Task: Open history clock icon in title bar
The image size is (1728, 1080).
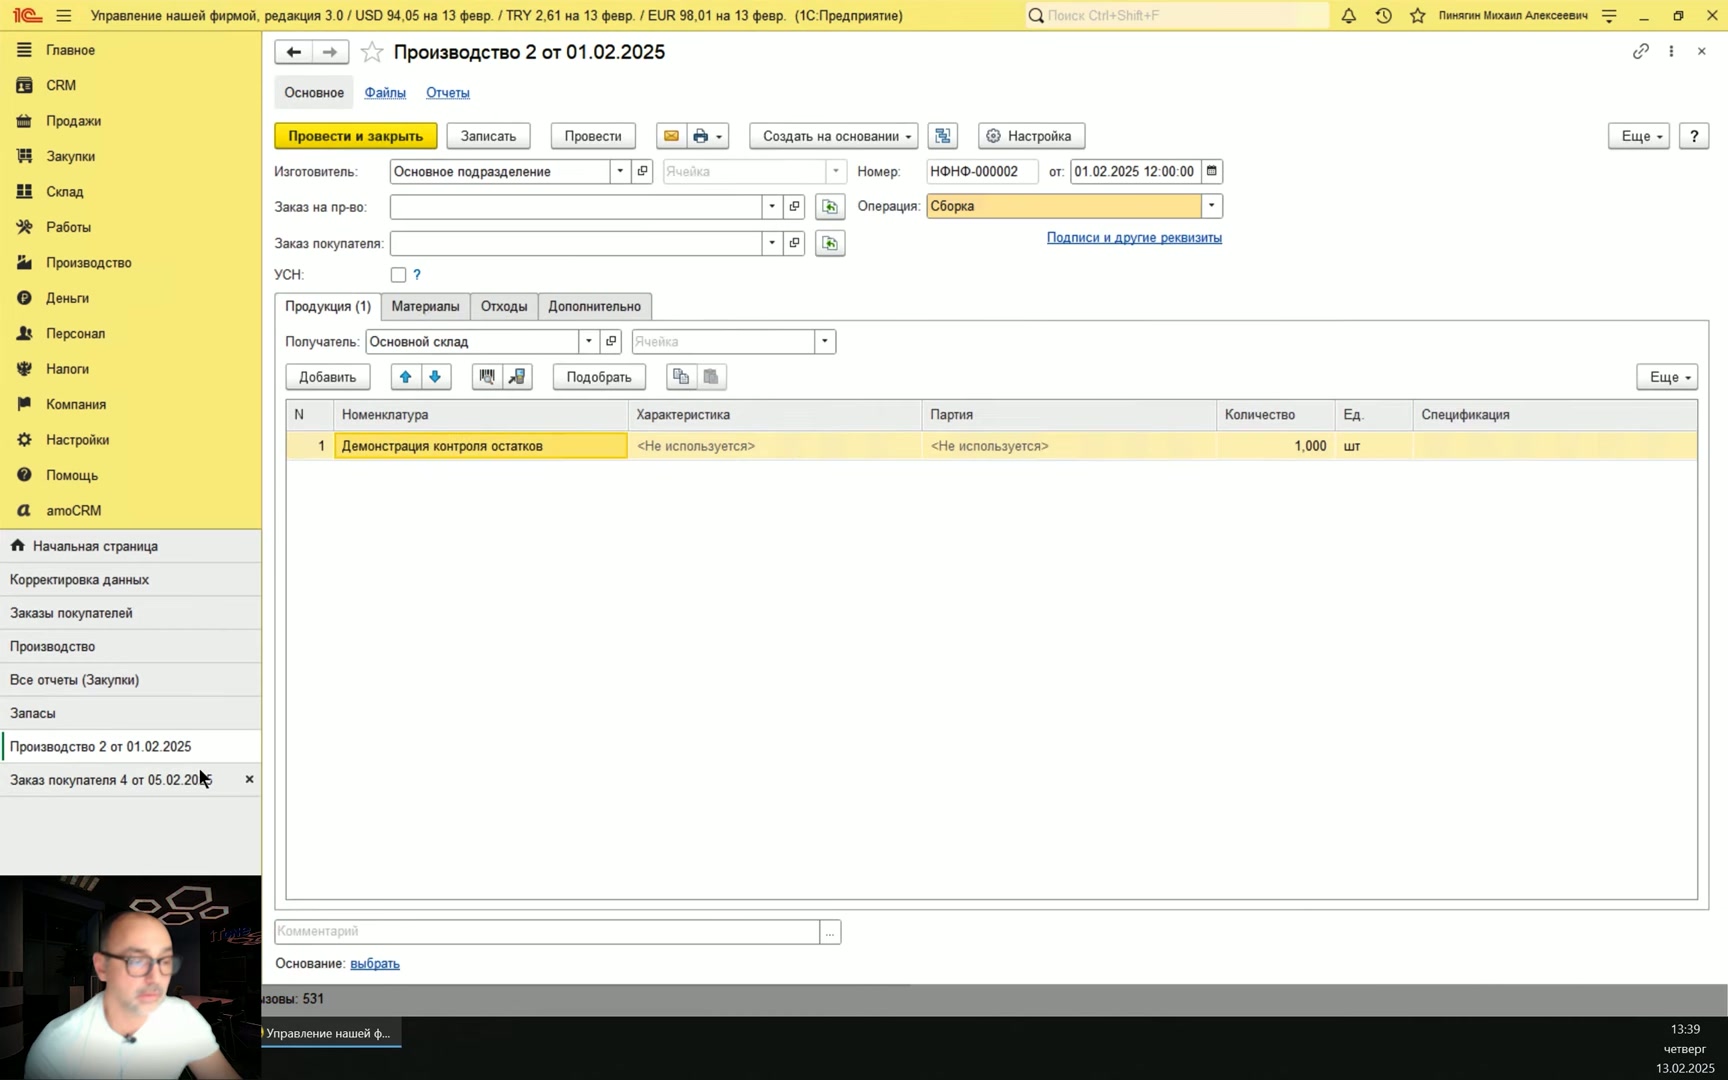Action: point(1384,15)
